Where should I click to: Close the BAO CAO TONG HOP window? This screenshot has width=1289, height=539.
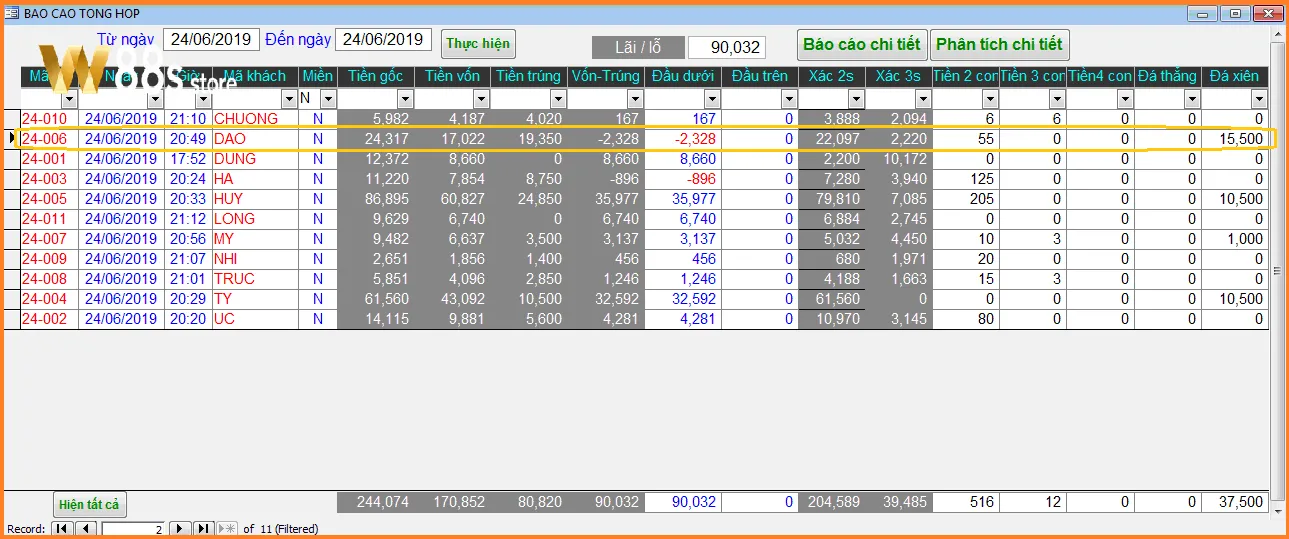pos(1268,13)
